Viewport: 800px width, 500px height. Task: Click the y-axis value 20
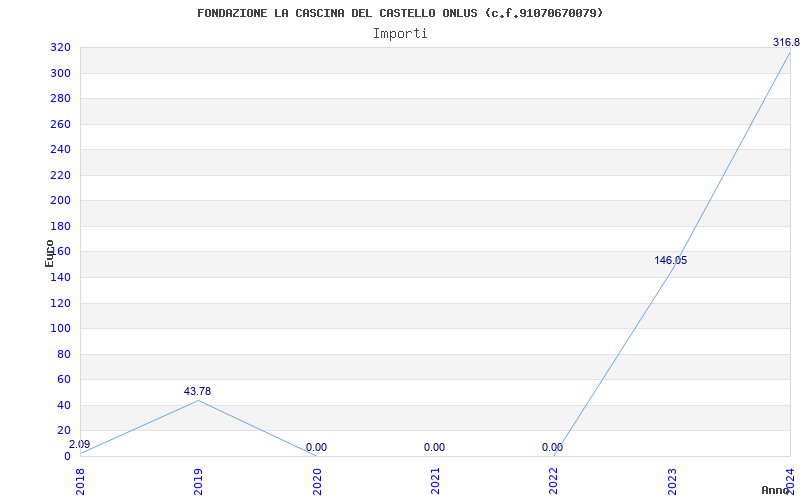coord(64,431)
